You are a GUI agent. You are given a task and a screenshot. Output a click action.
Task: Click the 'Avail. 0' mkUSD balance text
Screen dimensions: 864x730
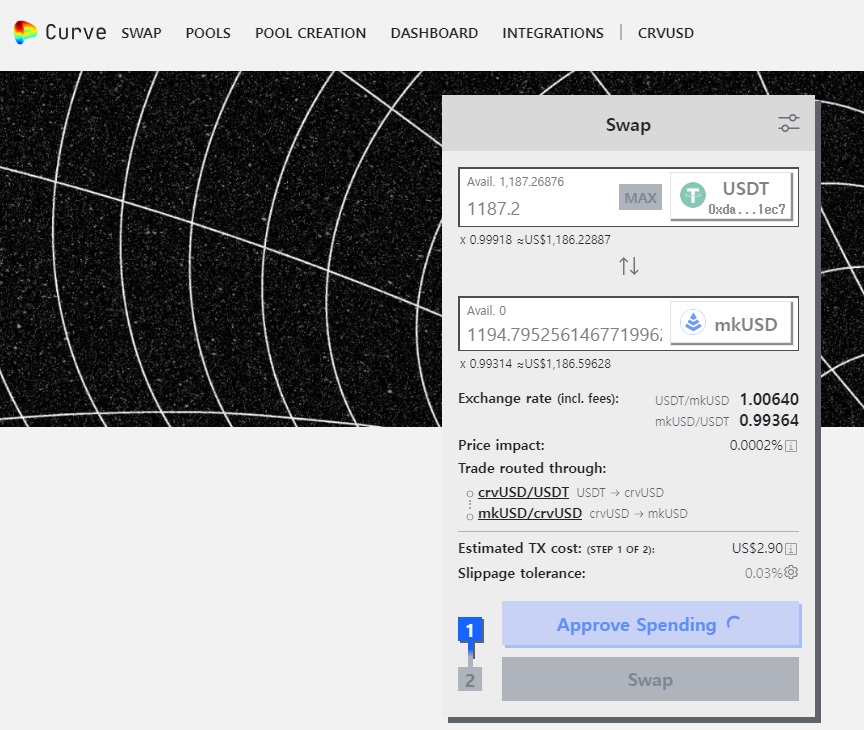(x=486, y=311)
